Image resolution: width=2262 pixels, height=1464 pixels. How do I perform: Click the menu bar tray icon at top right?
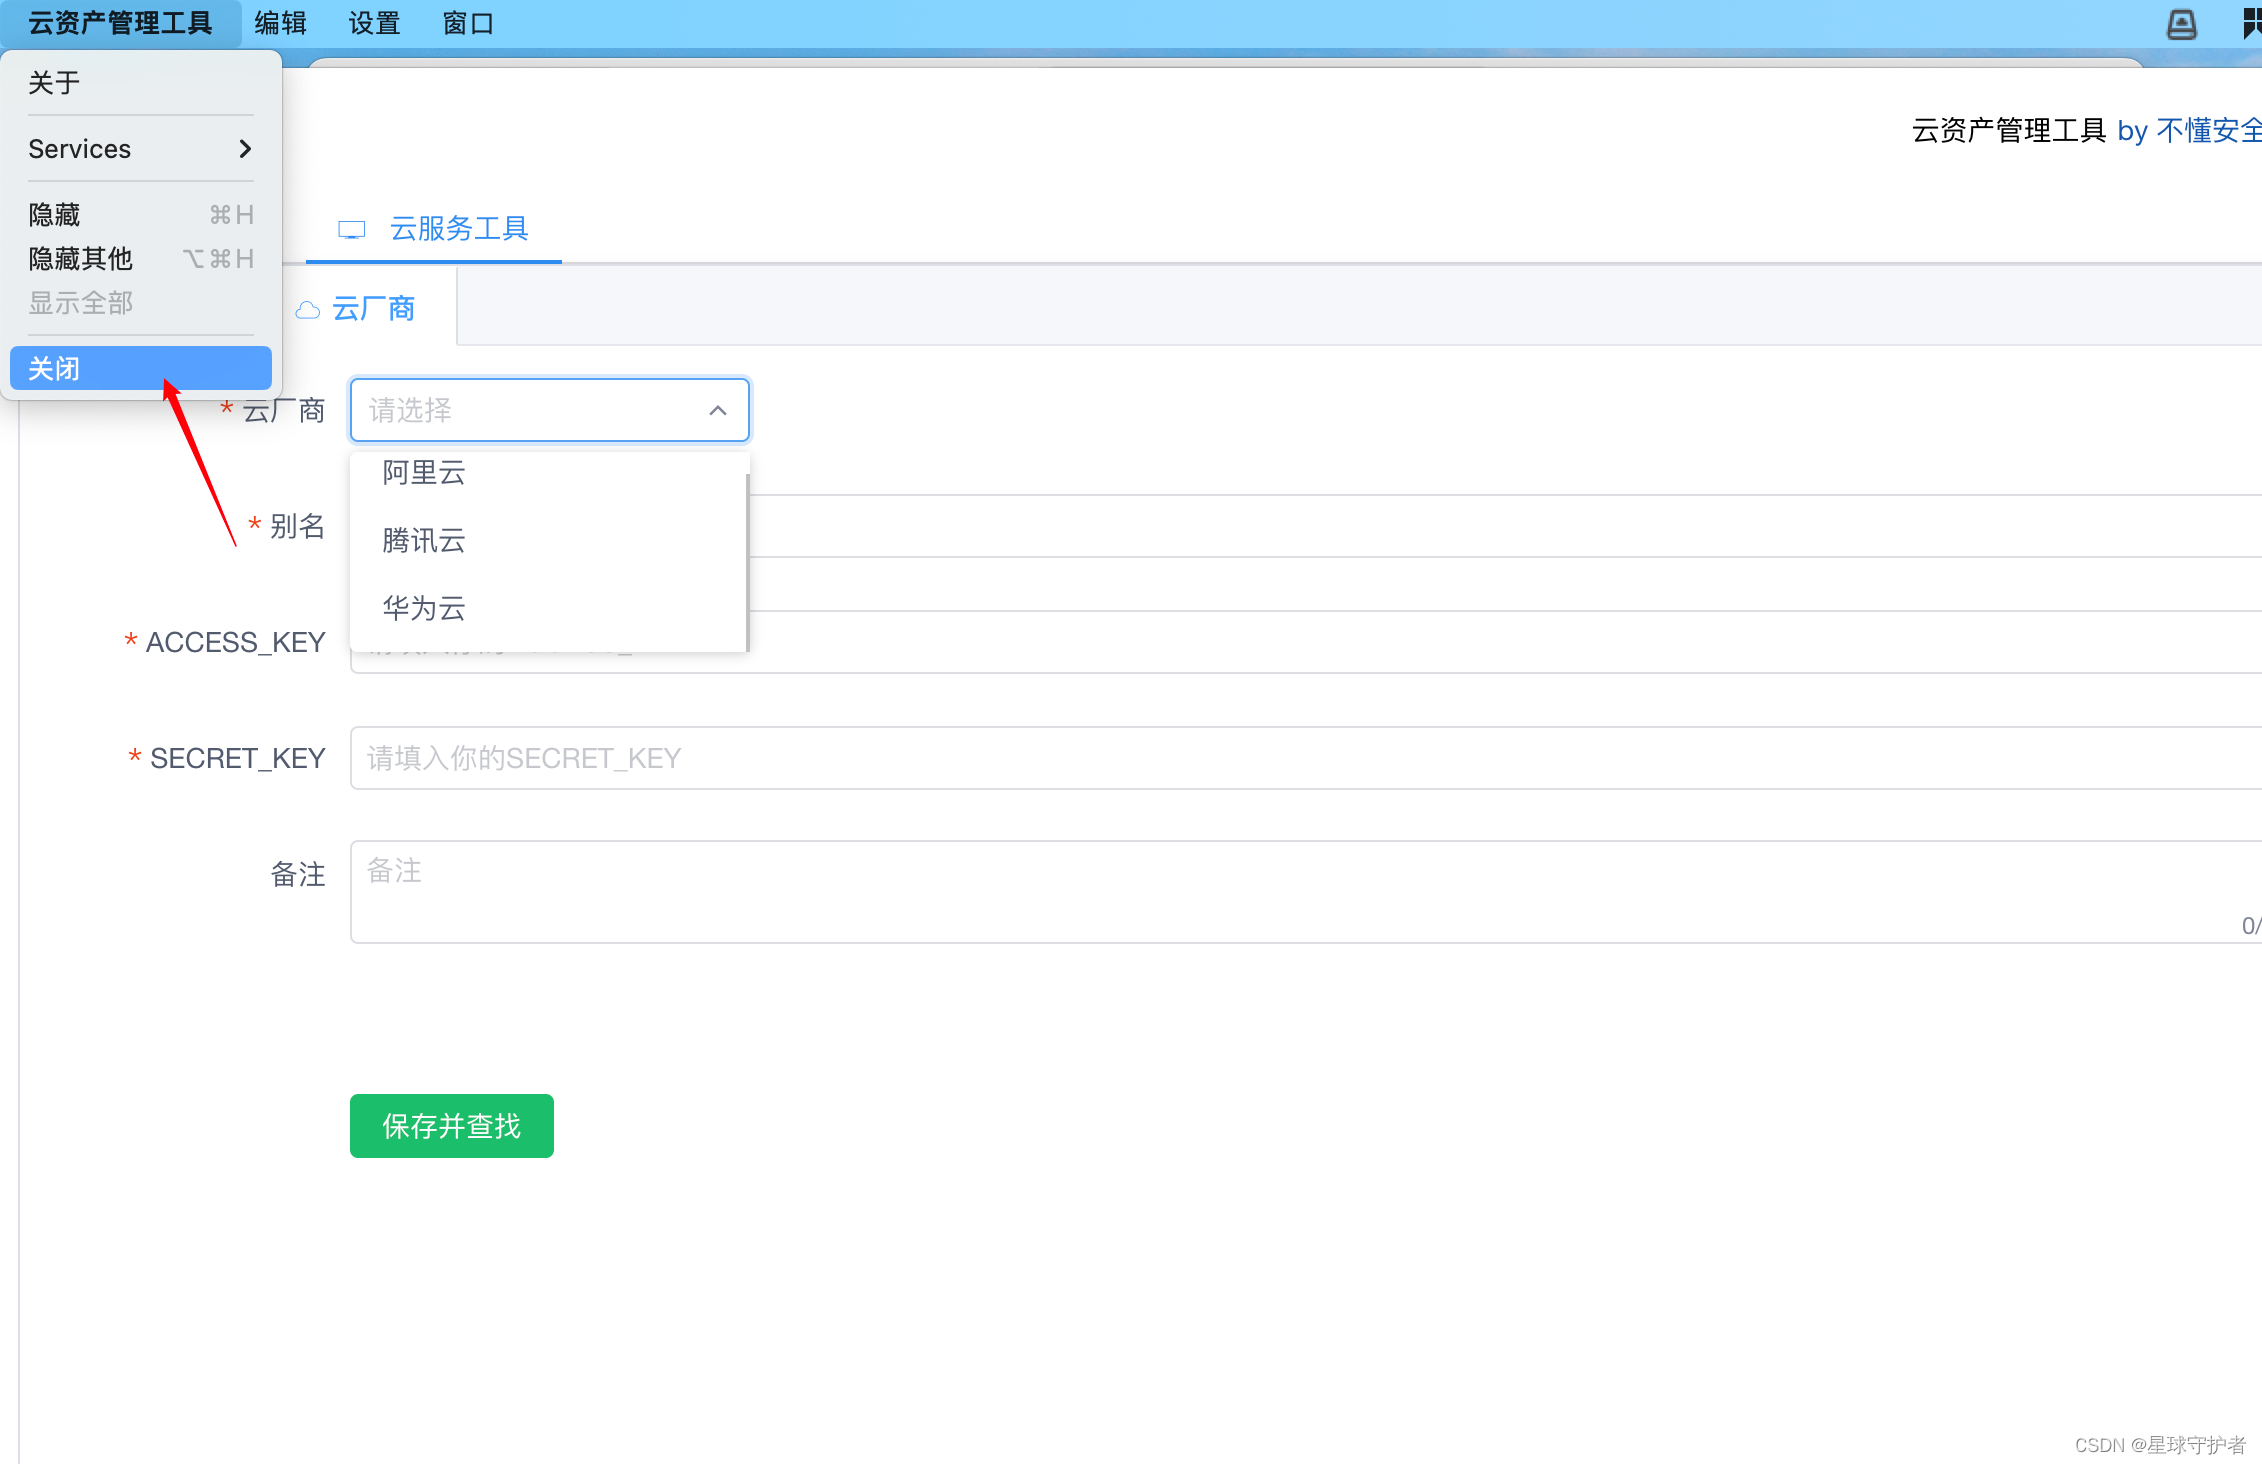point(2181,24)
